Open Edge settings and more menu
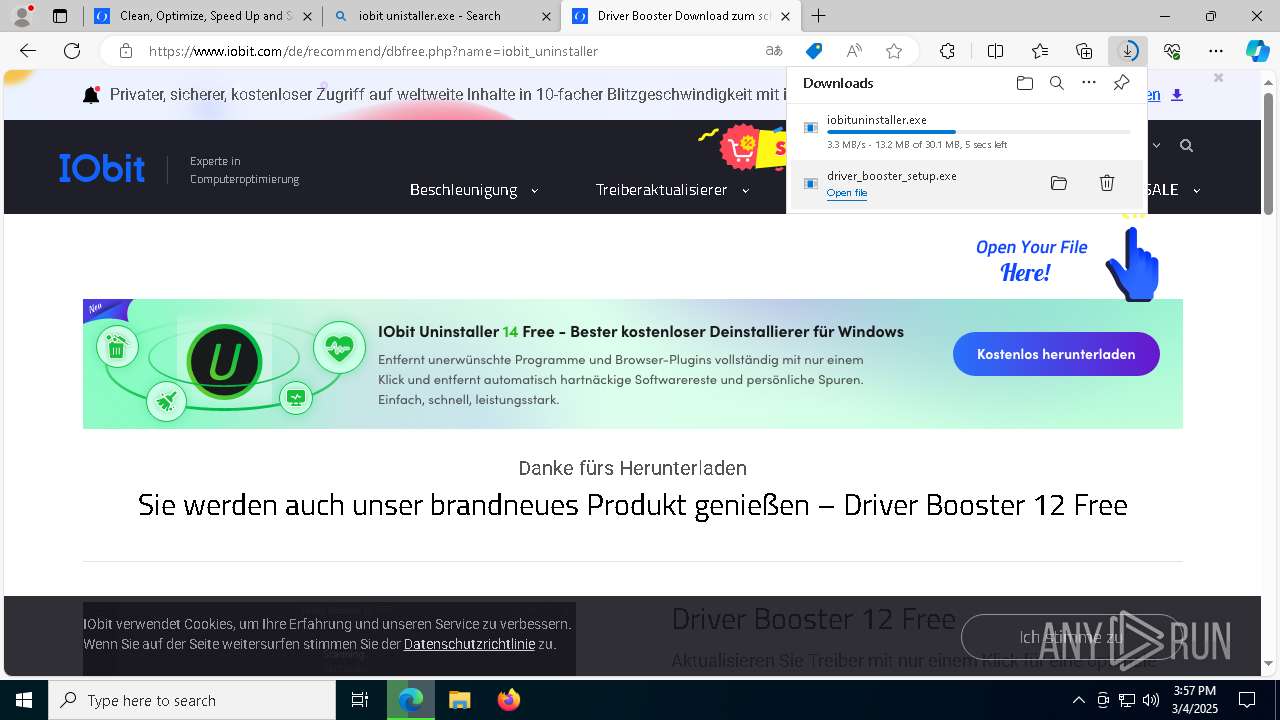 pyautogui.click(x=1216, y=51)
